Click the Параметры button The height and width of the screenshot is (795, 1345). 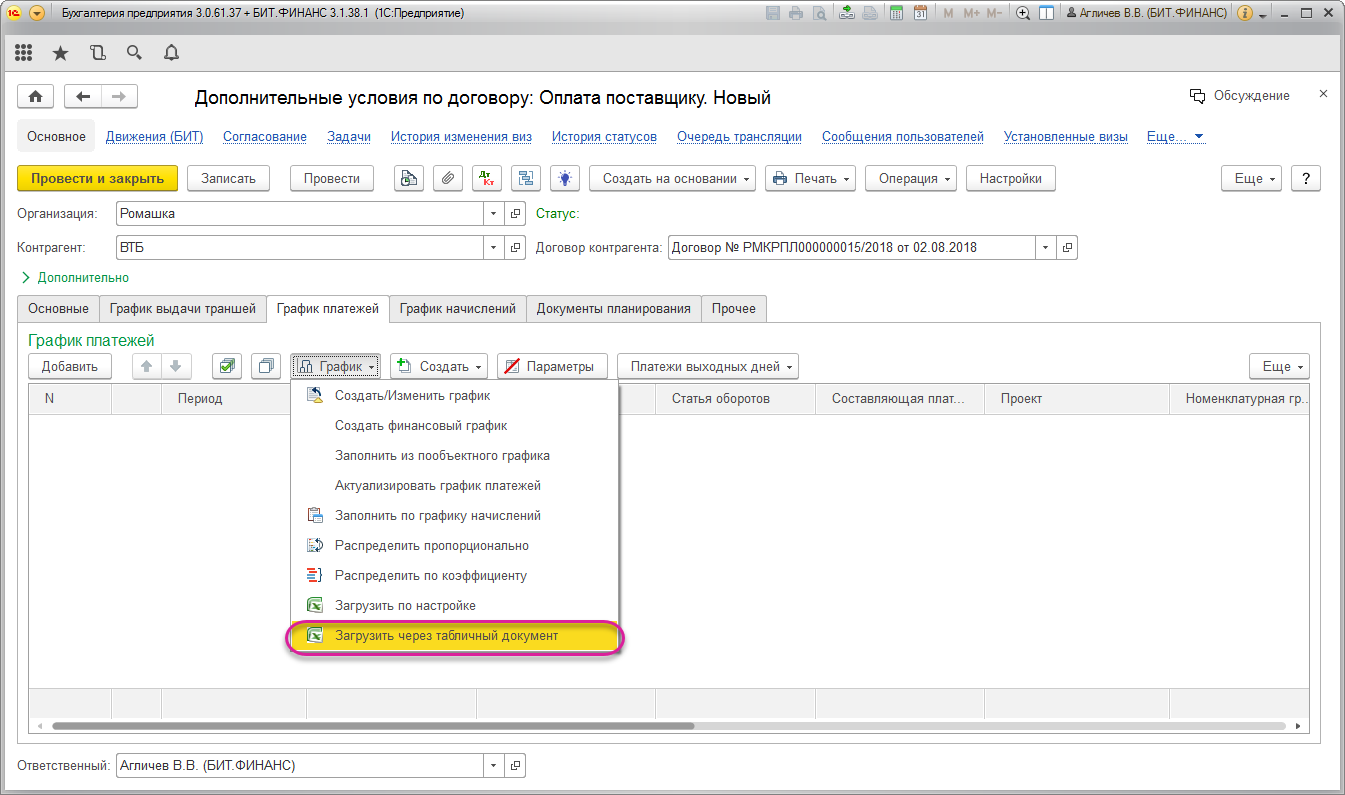coord(552,366)
